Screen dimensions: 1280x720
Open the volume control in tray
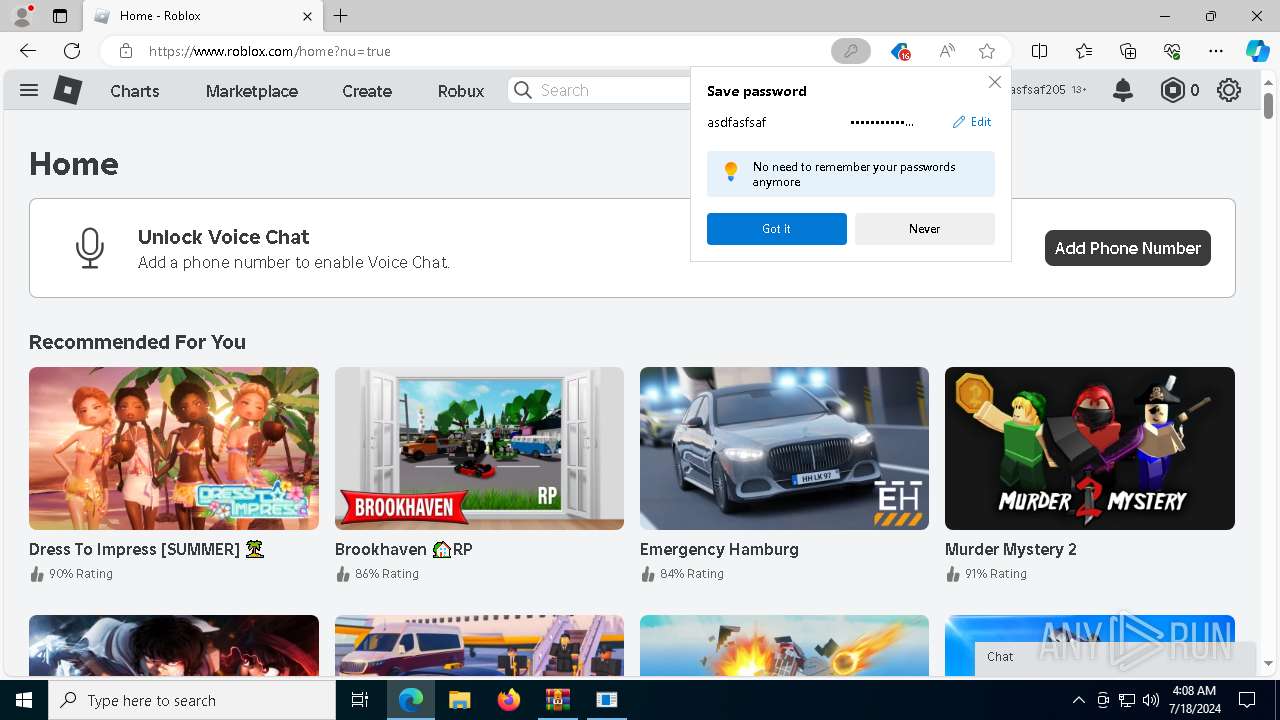1151,700
